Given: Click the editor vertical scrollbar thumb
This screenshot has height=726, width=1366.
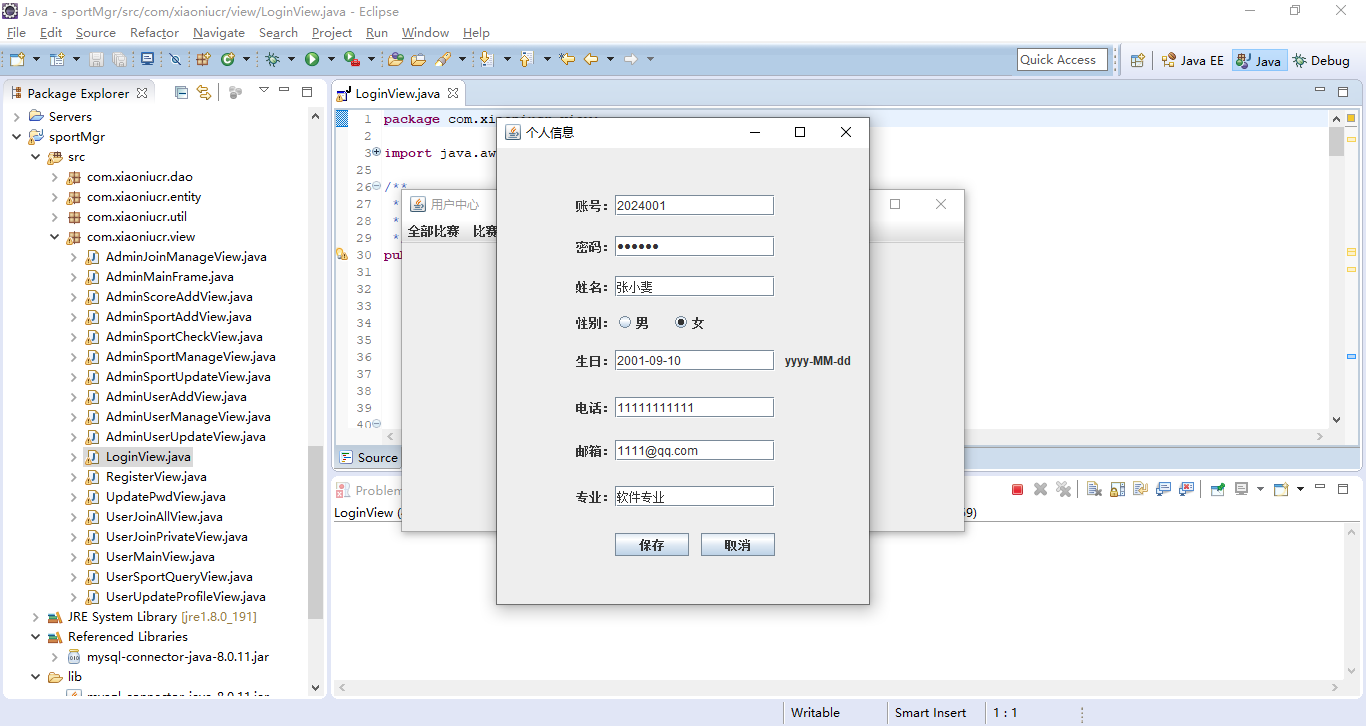Looking at the screenshot, I should point(1336,142).
